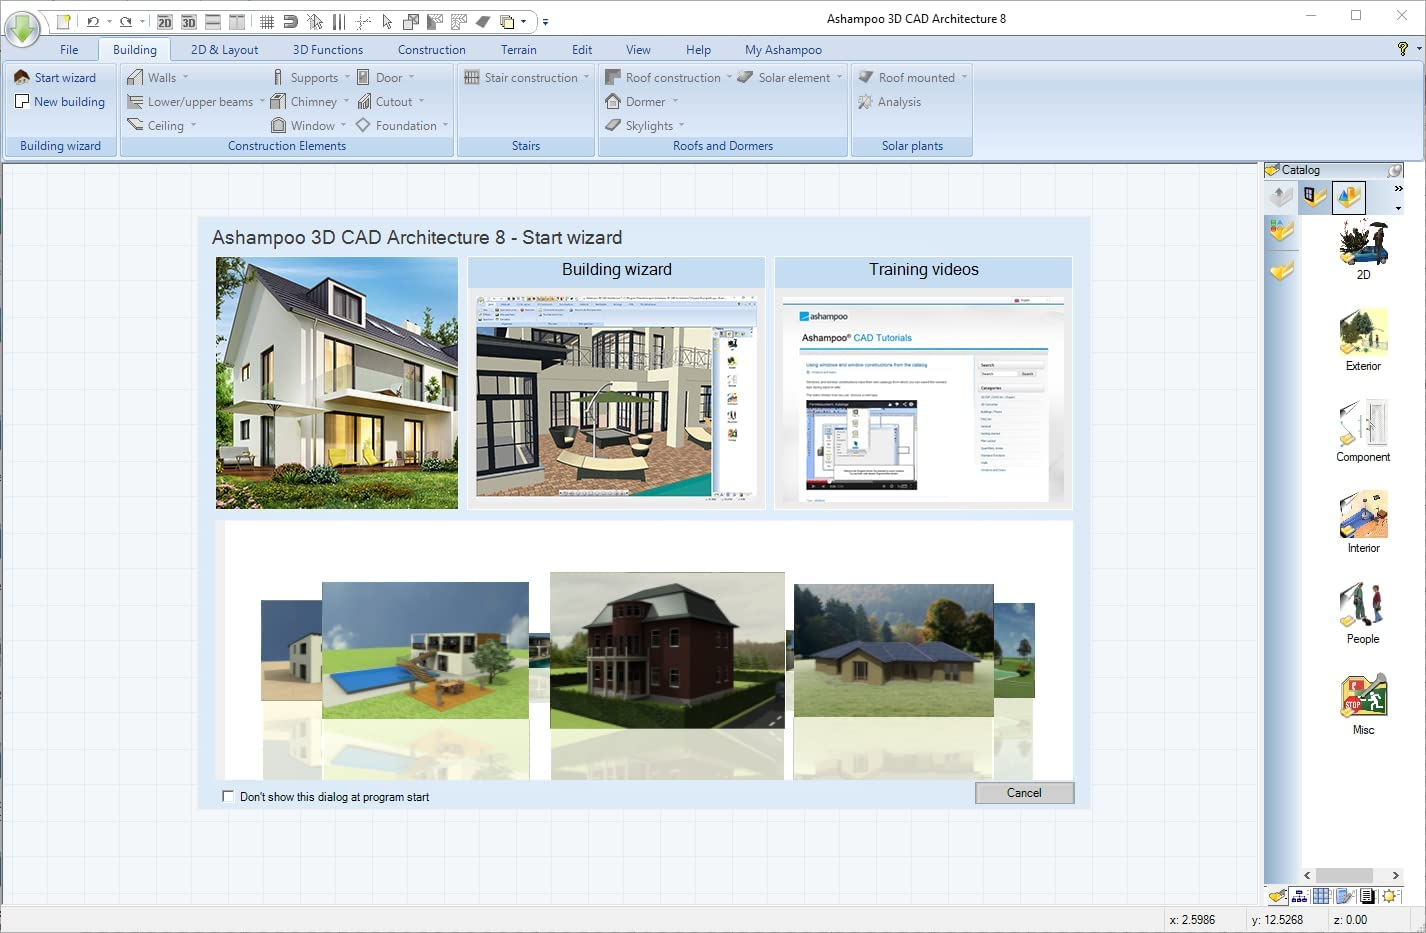Image resolution: width=1426 pixels, height=933 pixels.
Task: Switch to the 2D & Layout tab
Action: pos(224,49)
